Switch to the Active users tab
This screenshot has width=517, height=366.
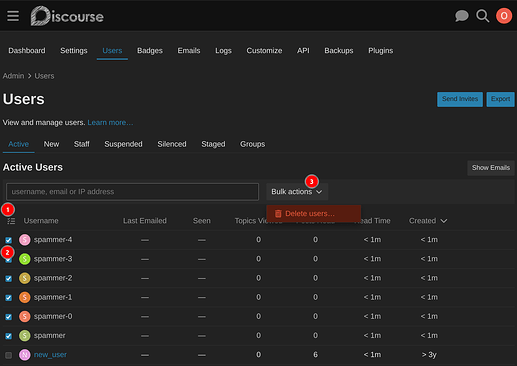coord(18,144)
